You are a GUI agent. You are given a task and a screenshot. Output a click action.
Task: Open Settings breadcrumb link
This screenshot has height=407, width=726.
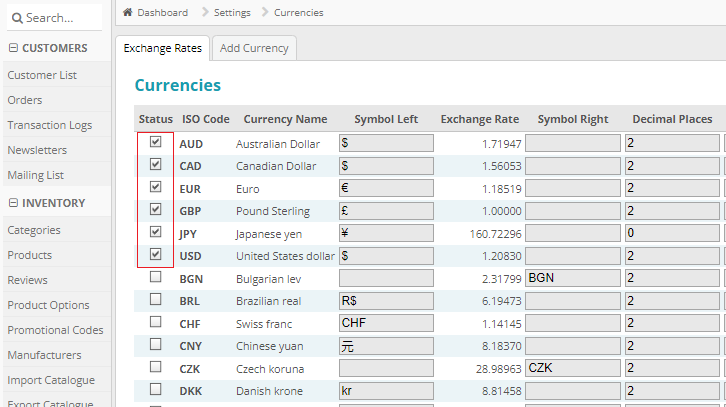[x=232, y=13]
